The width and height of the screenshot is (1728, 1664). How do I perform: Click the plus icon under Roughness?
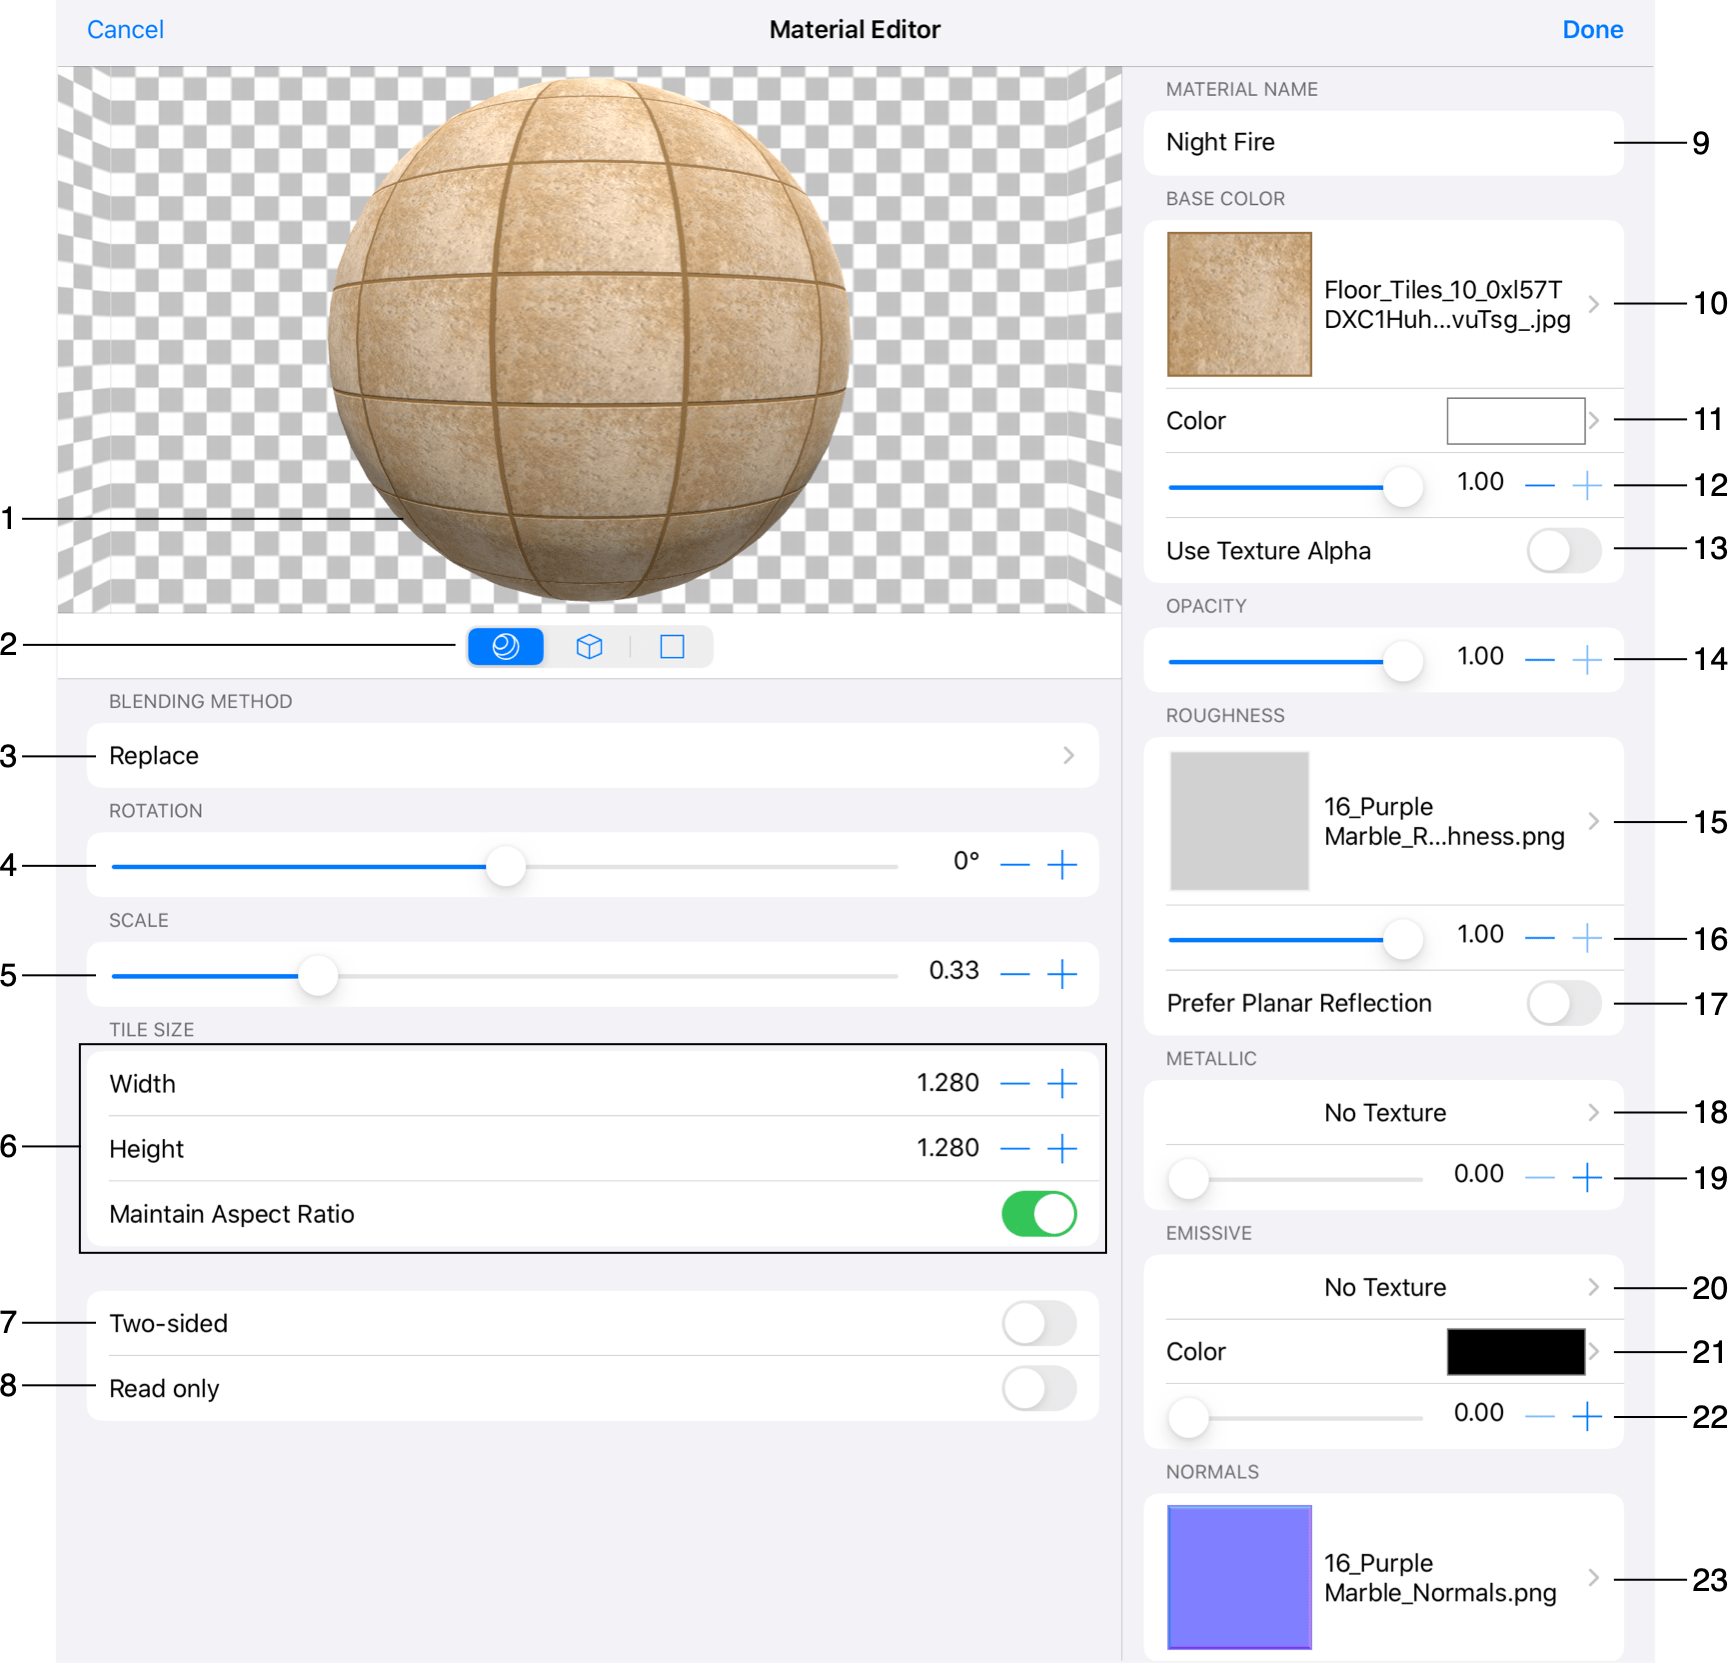pos(1587,937)
